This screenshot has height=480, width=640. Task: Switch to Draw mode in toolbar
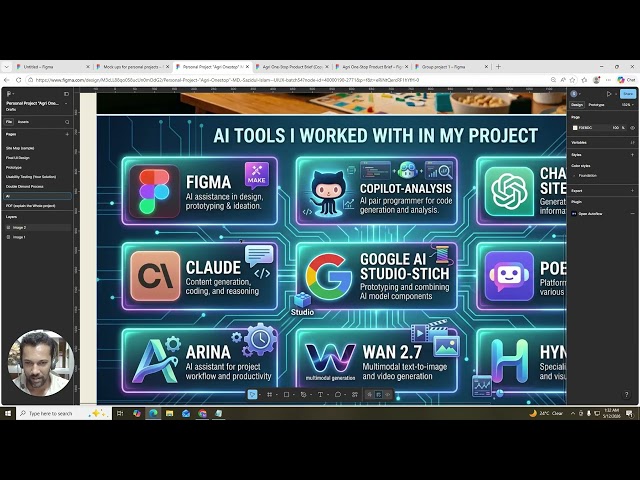pos(369,395)
